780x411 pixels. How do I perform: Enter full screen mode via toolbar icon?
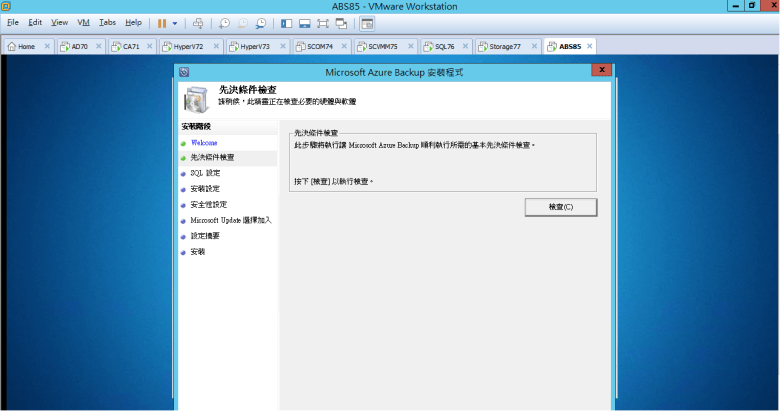tap(323, 22)
